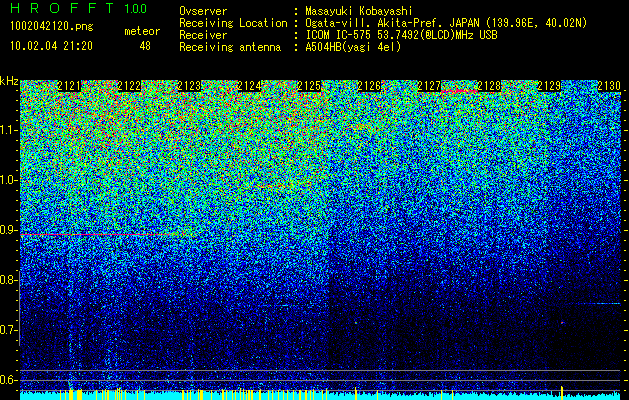Click the Receiving Location label

tap(233, 23)
